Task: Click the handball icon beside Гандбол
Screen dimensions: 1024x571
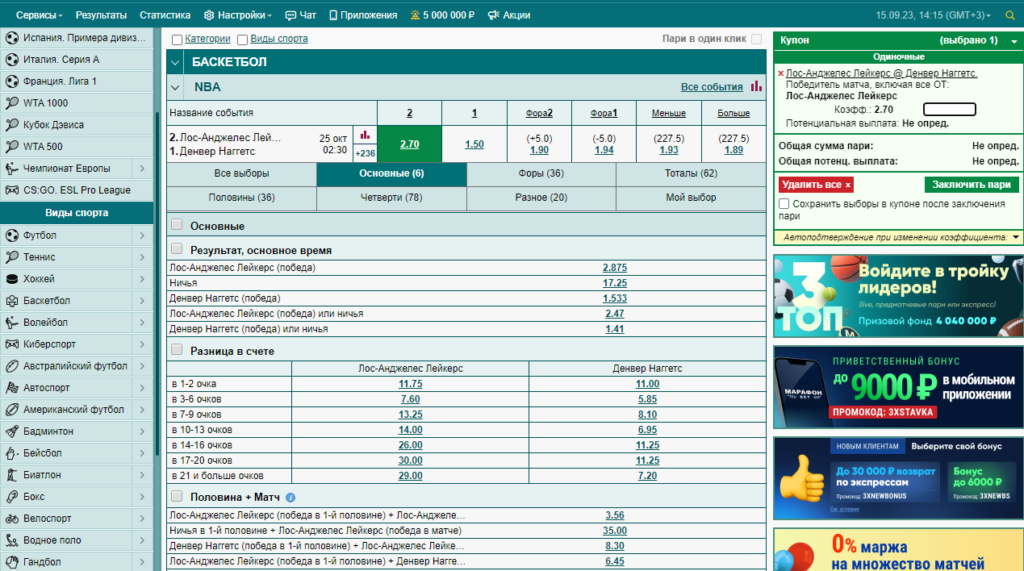Action: [x=12, y=562]
